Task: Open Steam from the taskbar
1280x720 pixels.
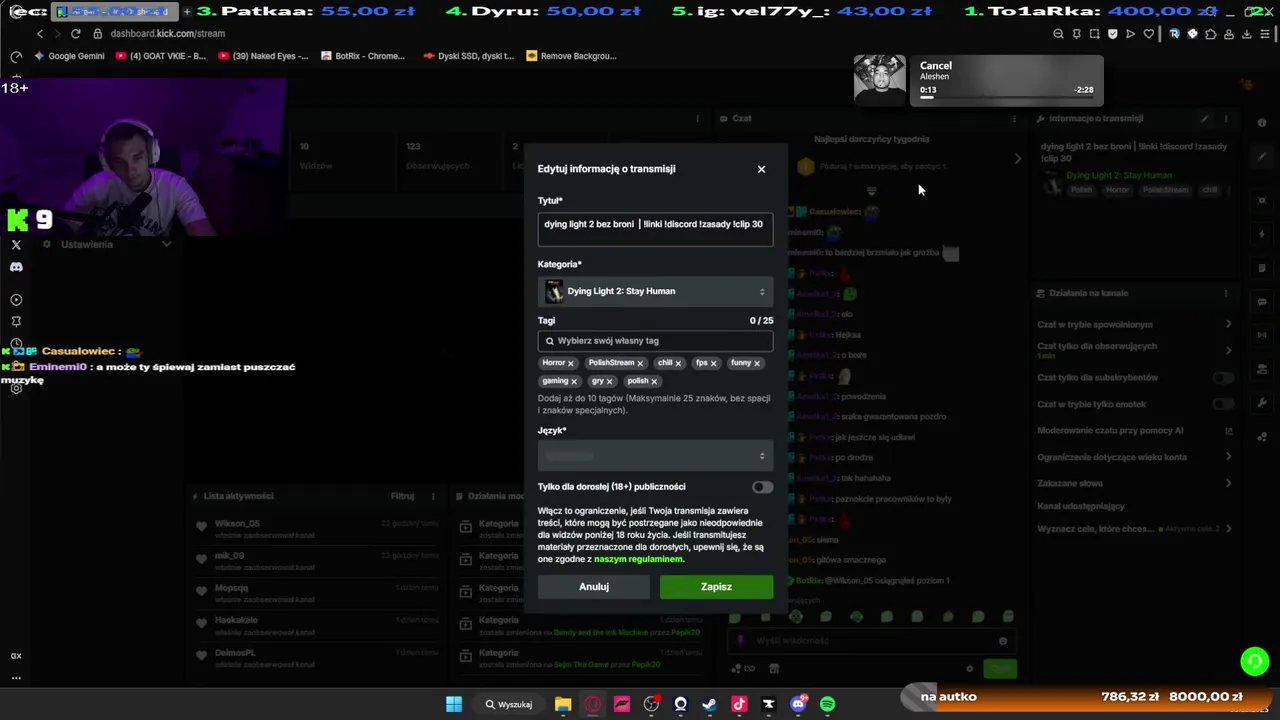Action: point(709,704)
